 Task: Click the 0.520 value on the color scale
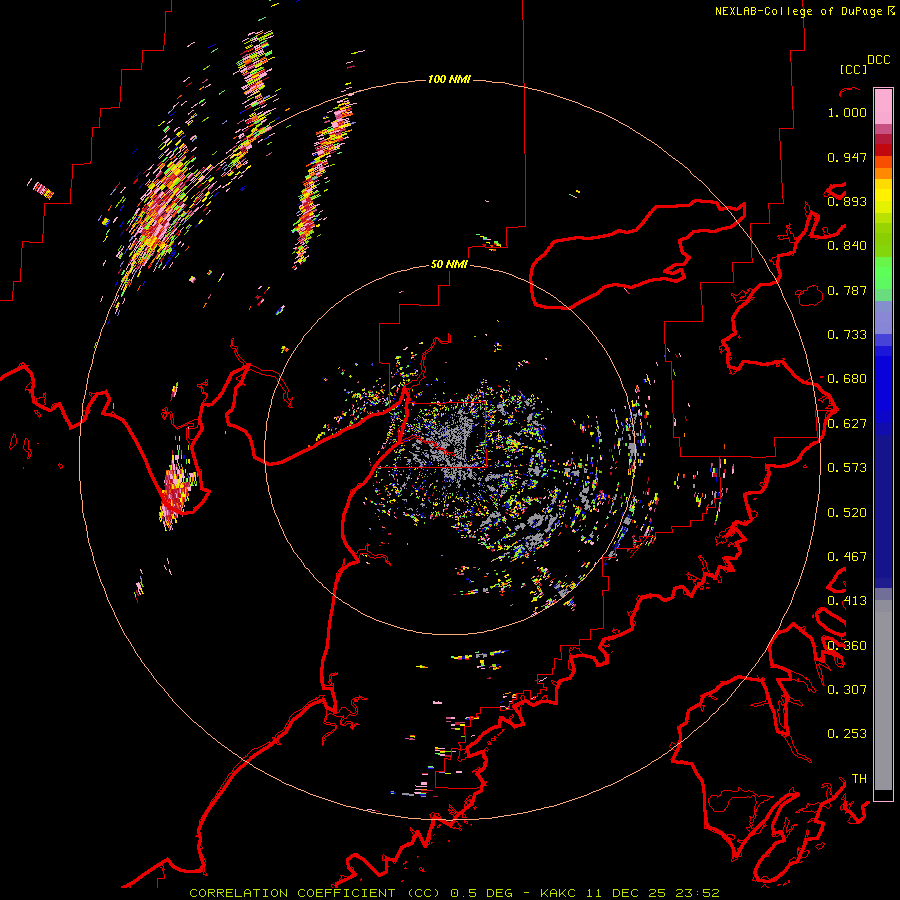(847, 513)
